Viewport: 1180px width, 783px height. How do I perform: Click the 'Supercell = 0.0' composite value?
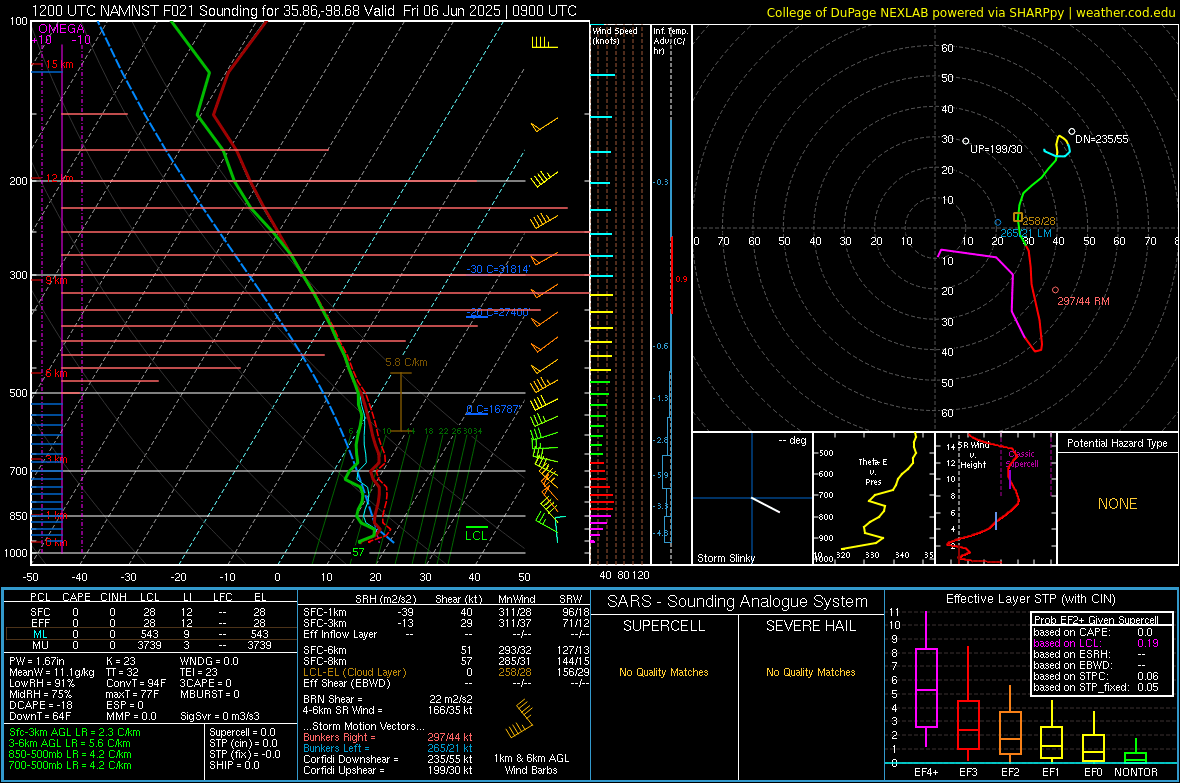click(x=242, y=732)
